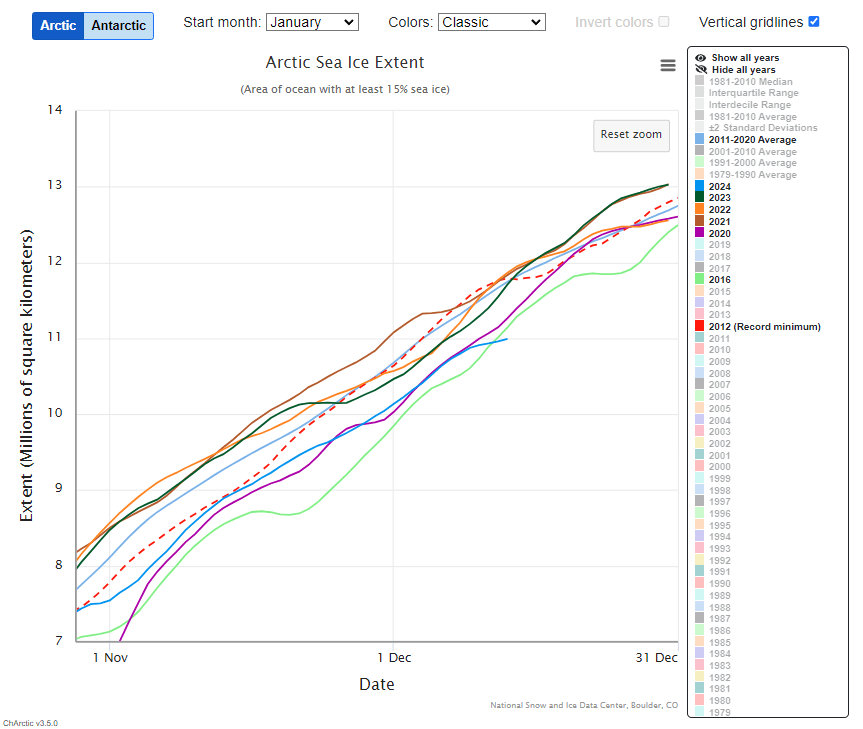Toggle the 2020 purple legend marker
The height and width of the screenshot is (729, 863).
[700, 233]
